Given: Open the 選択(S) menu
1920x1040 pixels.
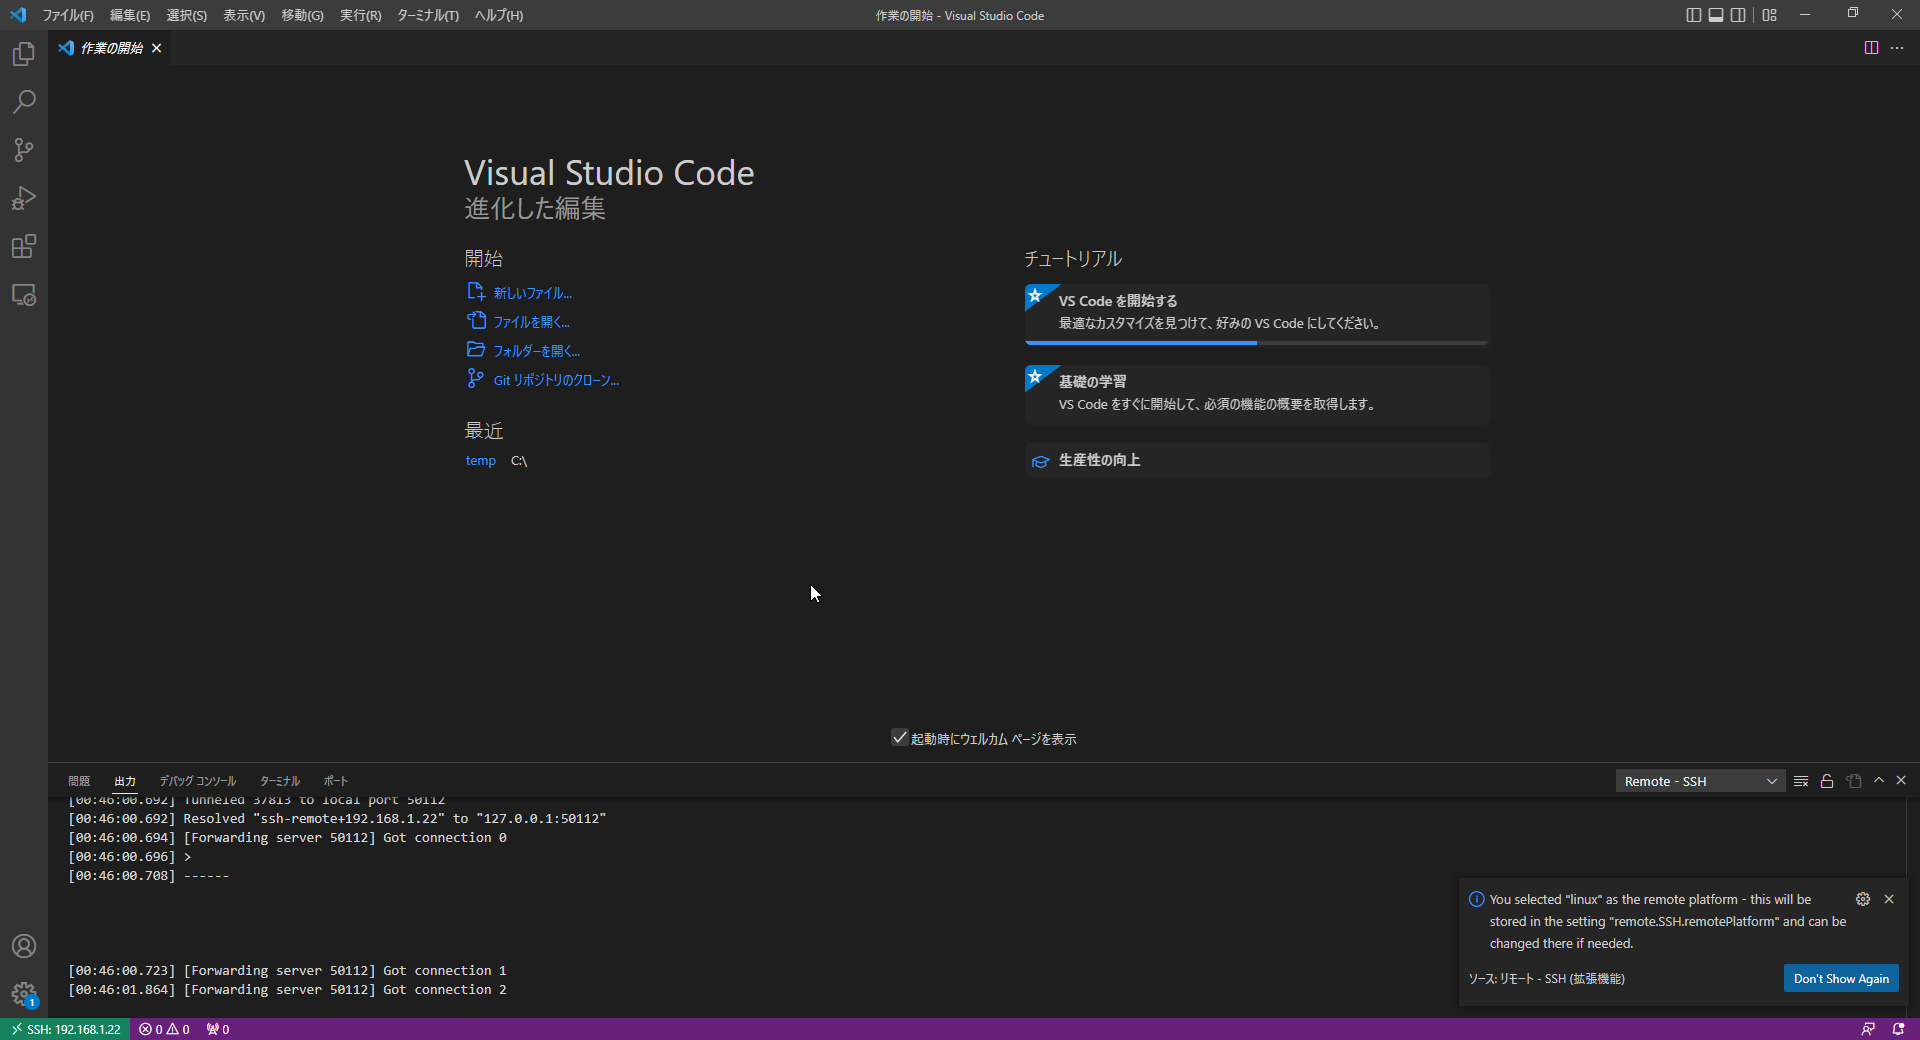Looking at the screenshot, I should pos(187,15).
